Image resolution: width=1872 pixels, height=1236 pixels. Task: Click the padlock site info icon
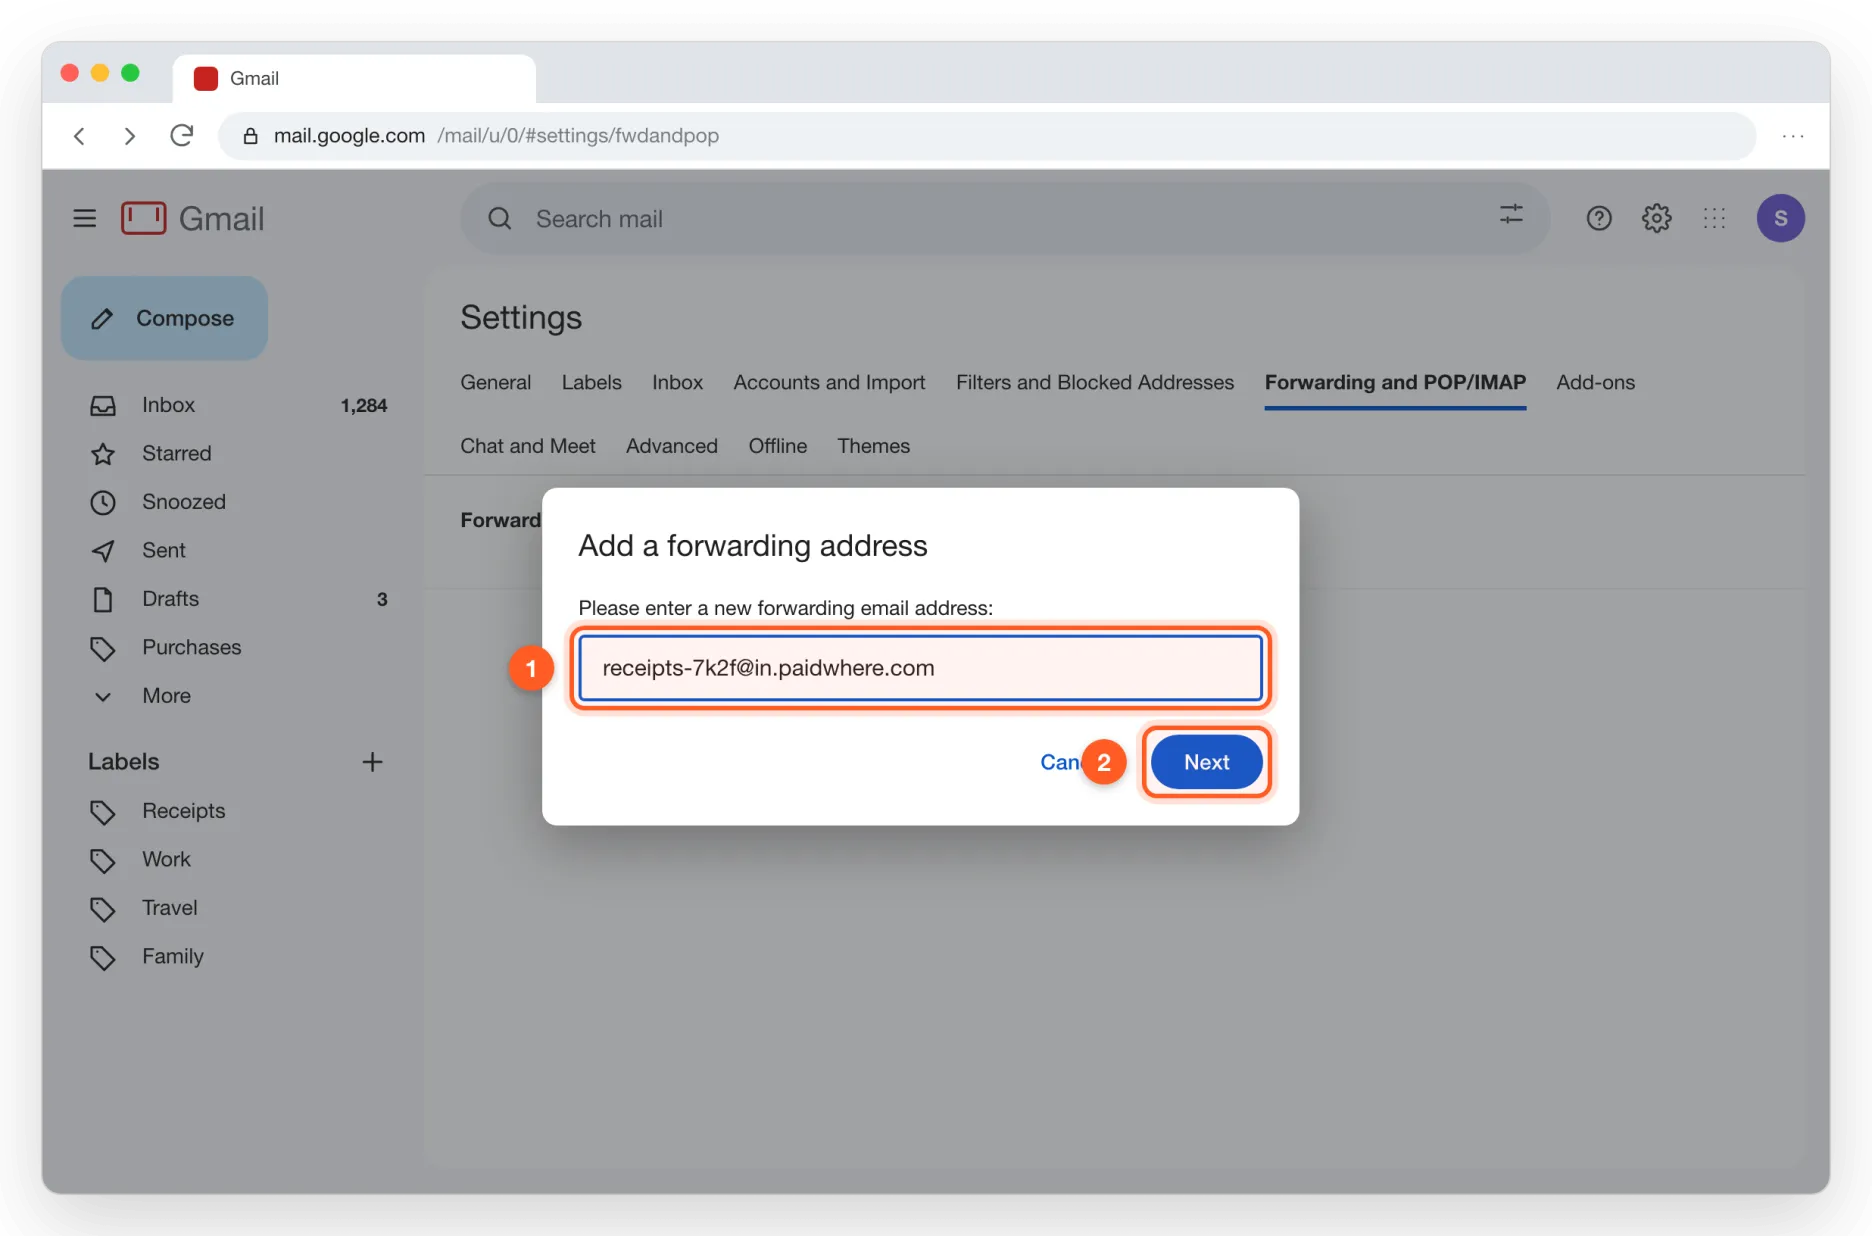point(251,136)
